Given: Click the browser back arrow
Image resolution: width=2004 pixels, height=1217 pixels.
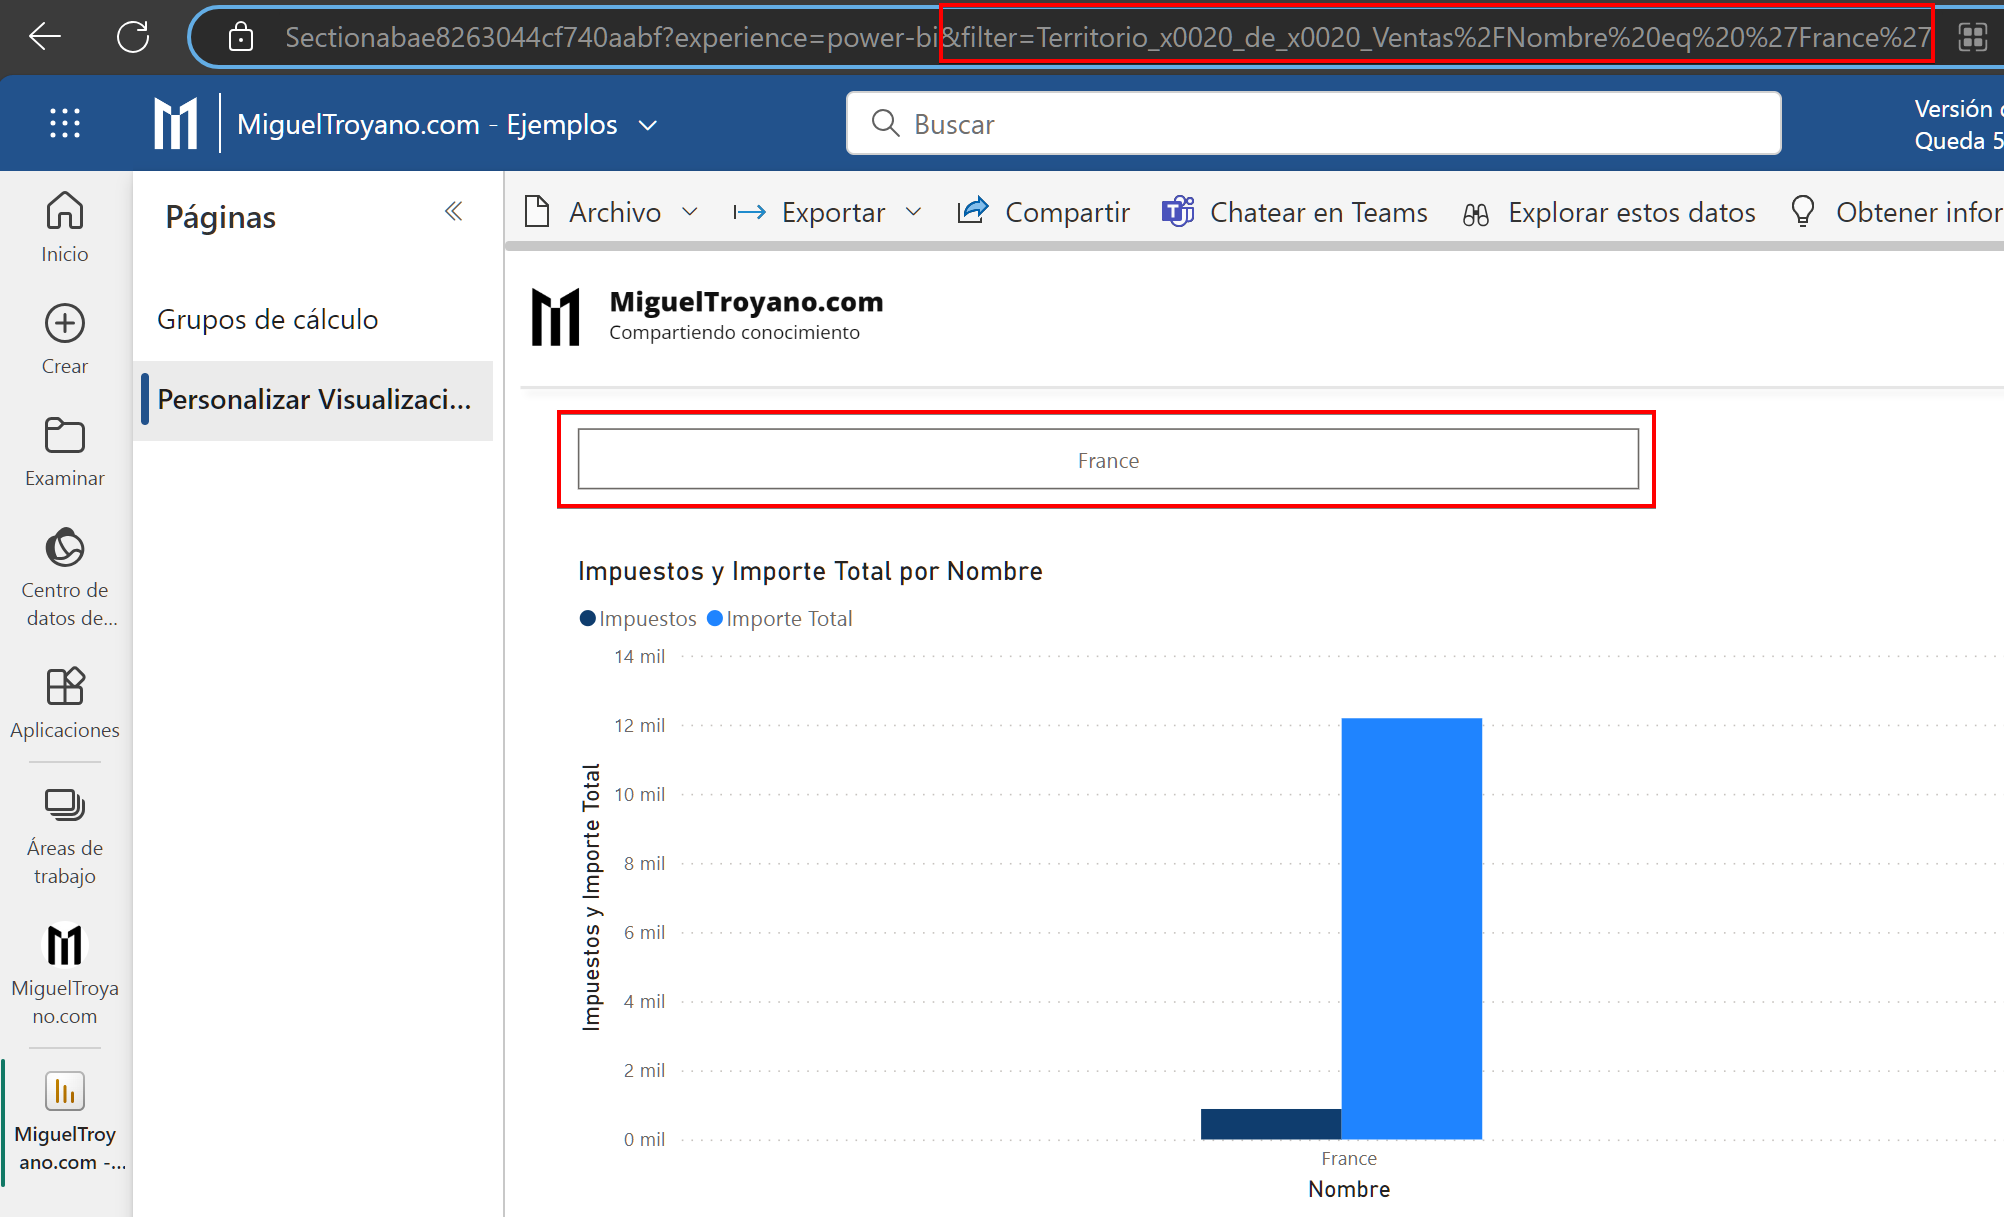Looking at the screenshot, I should [45, 37].
